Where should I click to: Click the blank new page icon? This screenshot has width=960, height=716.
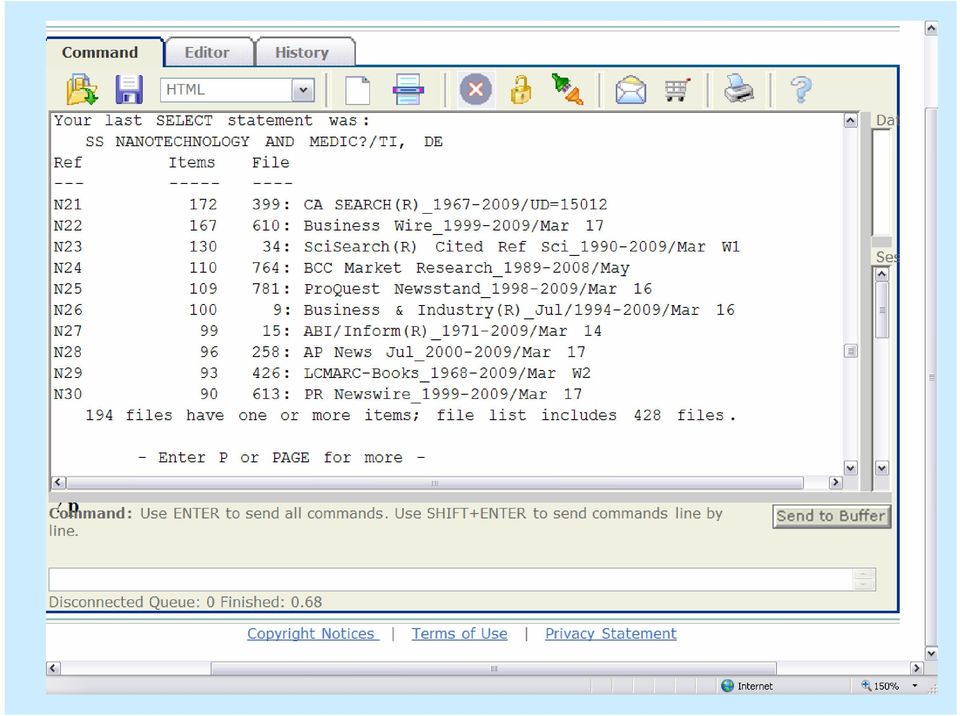[358, 90]
